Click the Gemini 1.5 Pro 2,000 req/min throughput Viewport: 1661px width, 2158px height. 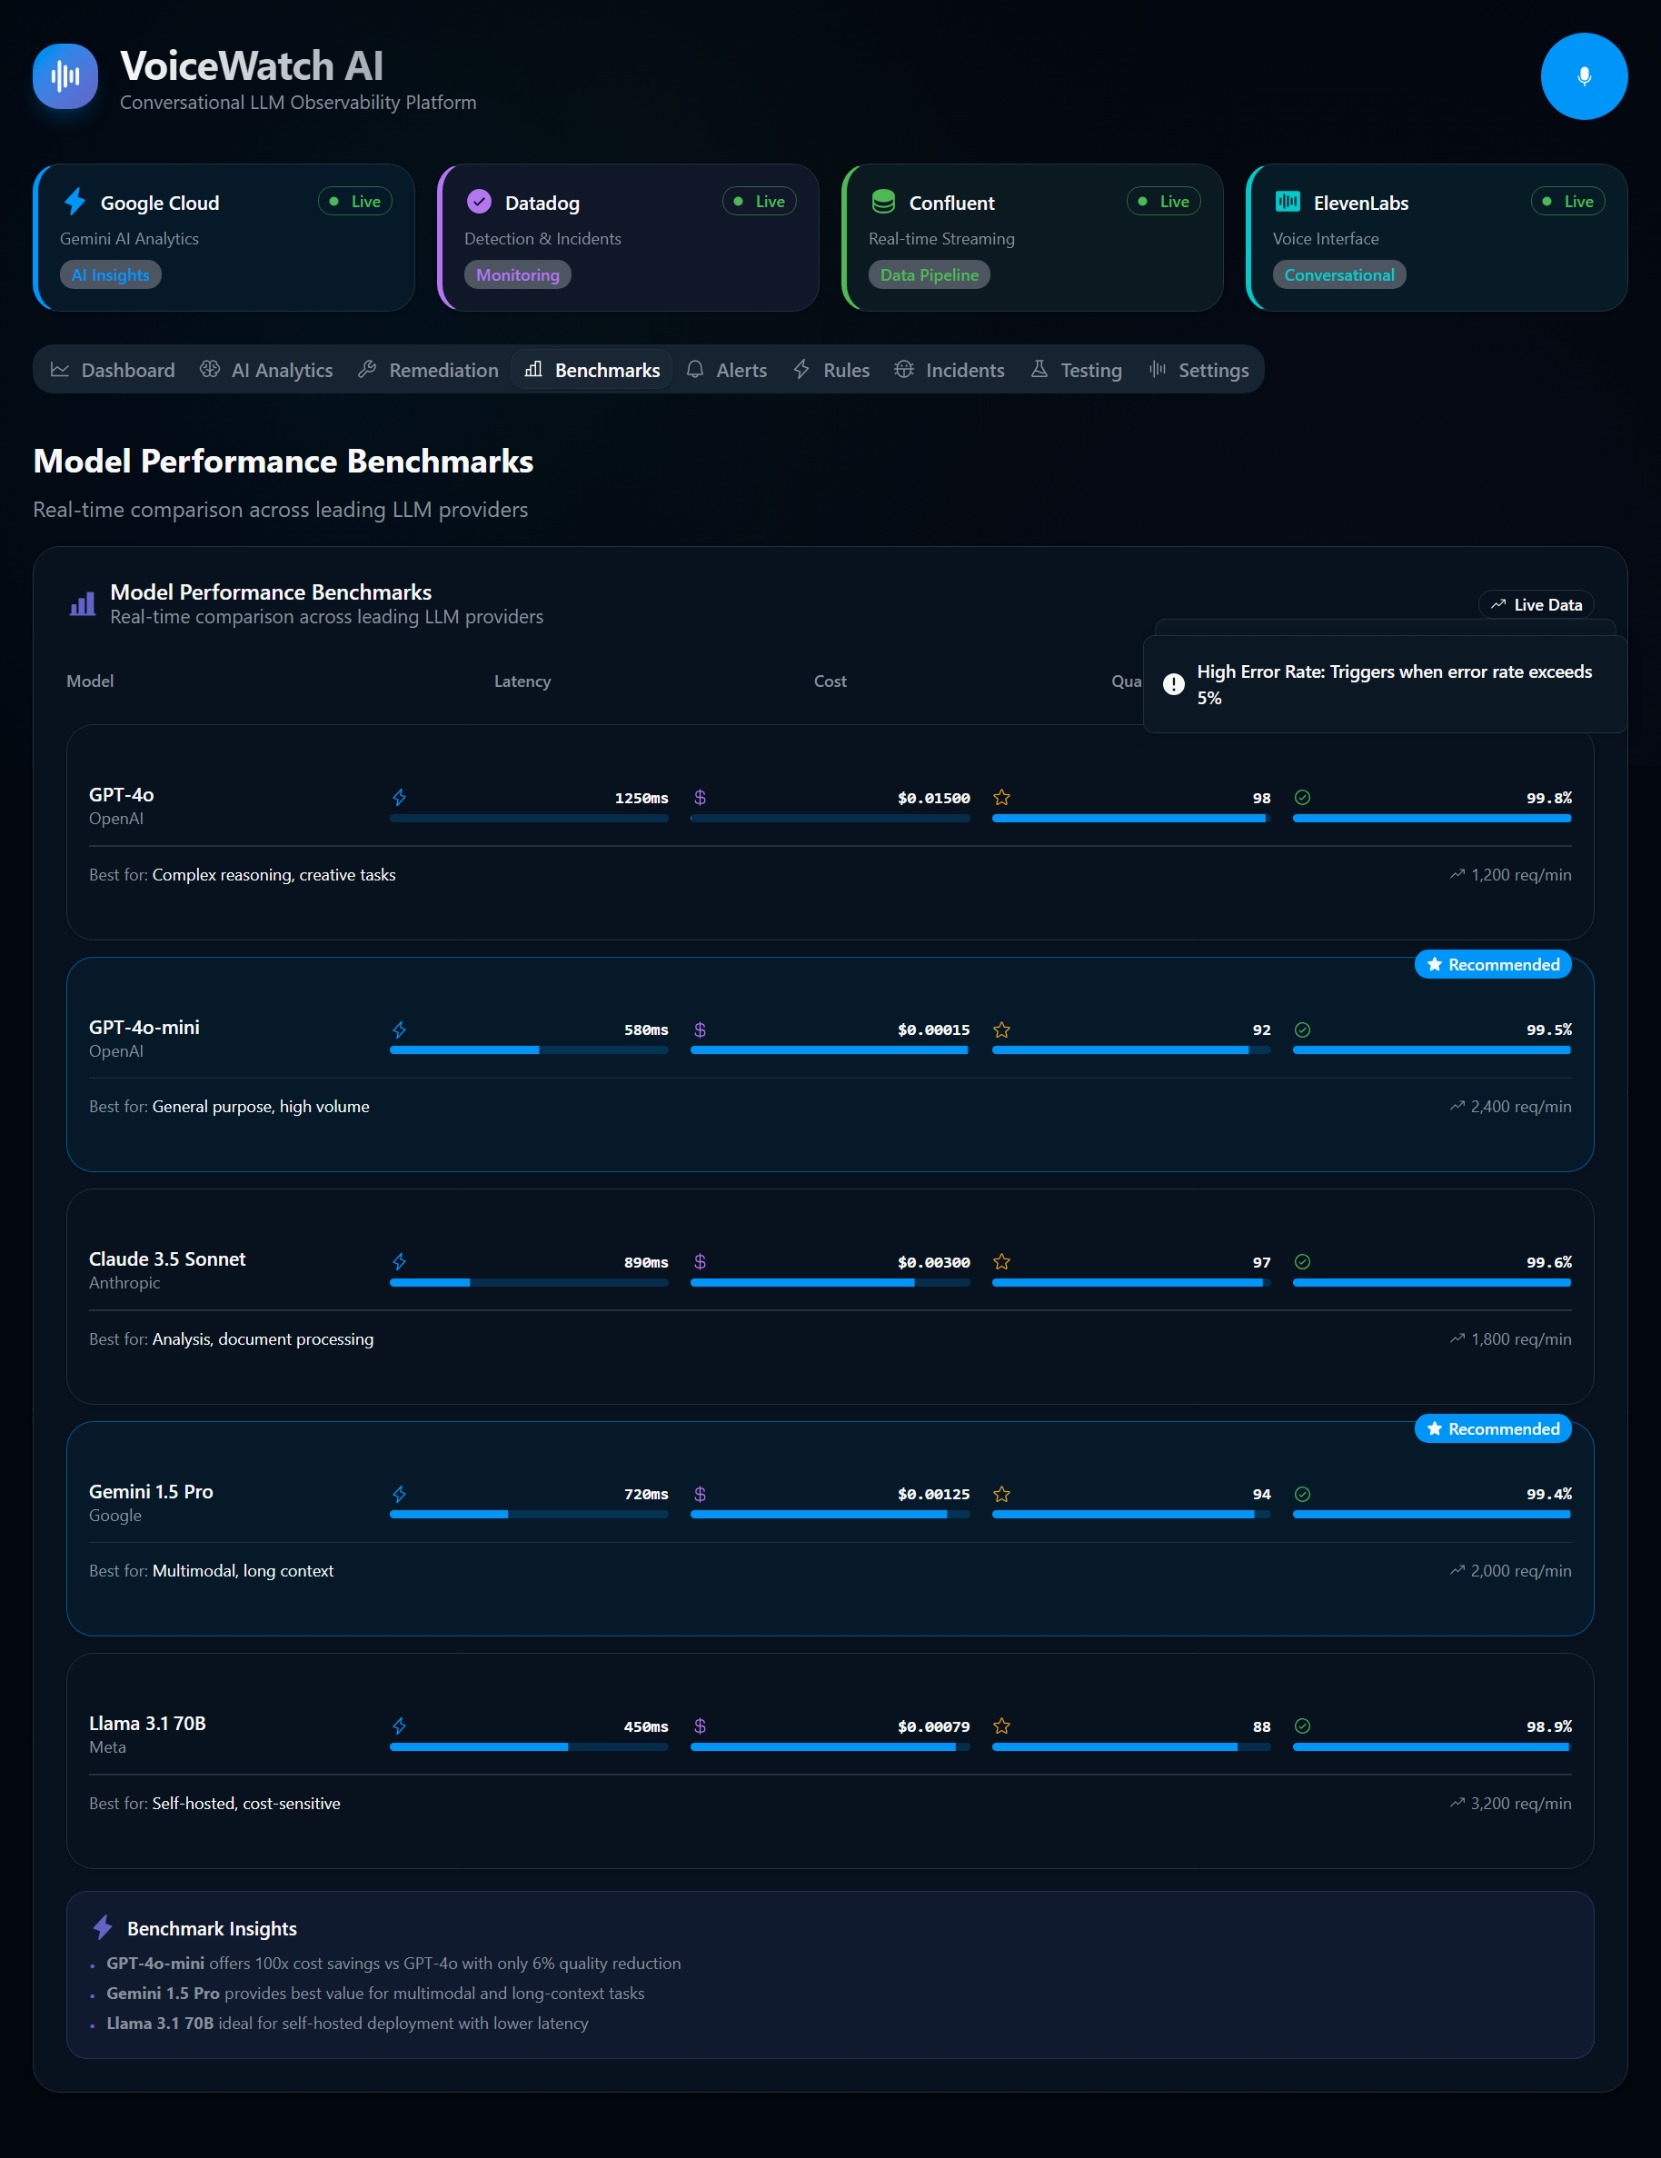pos(1510,1571)
